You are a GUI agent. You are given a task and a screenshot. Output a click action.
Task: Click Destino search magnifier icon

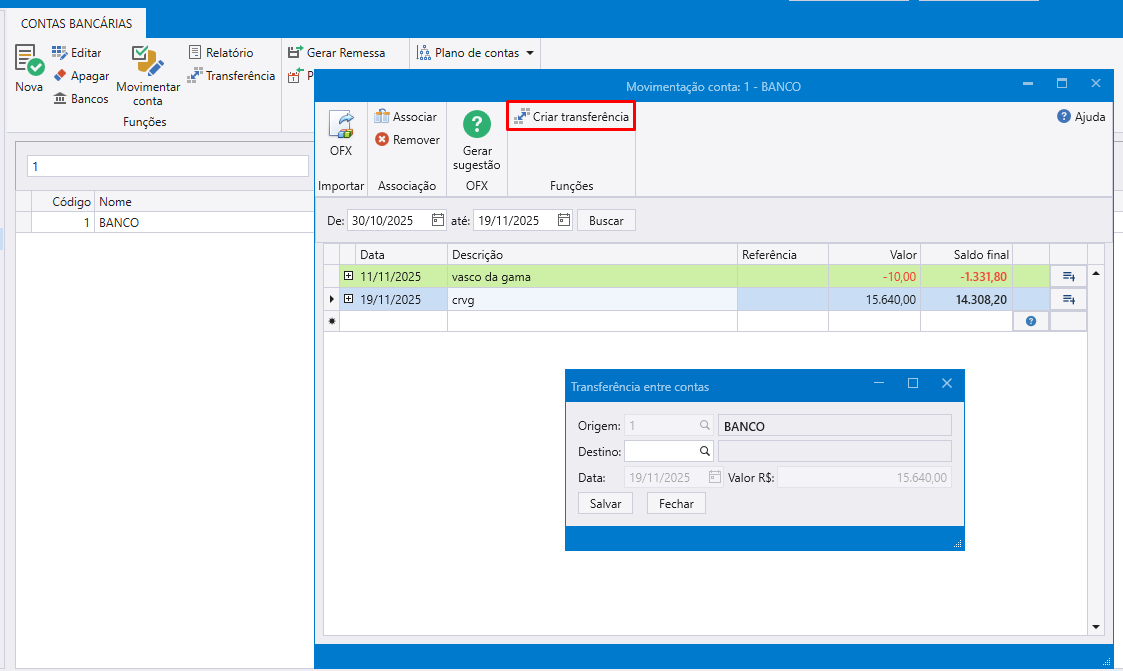[x=705, y=451]
